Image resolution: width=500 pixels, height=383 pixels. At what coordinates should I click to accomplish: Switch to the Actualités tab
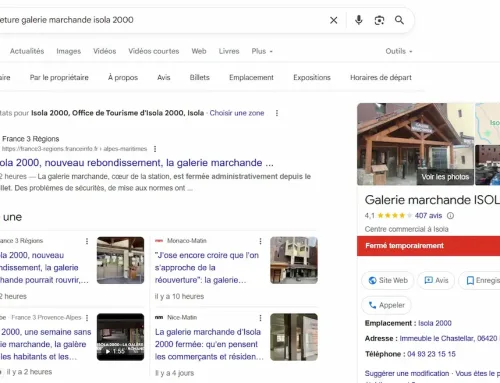point(27,51)
